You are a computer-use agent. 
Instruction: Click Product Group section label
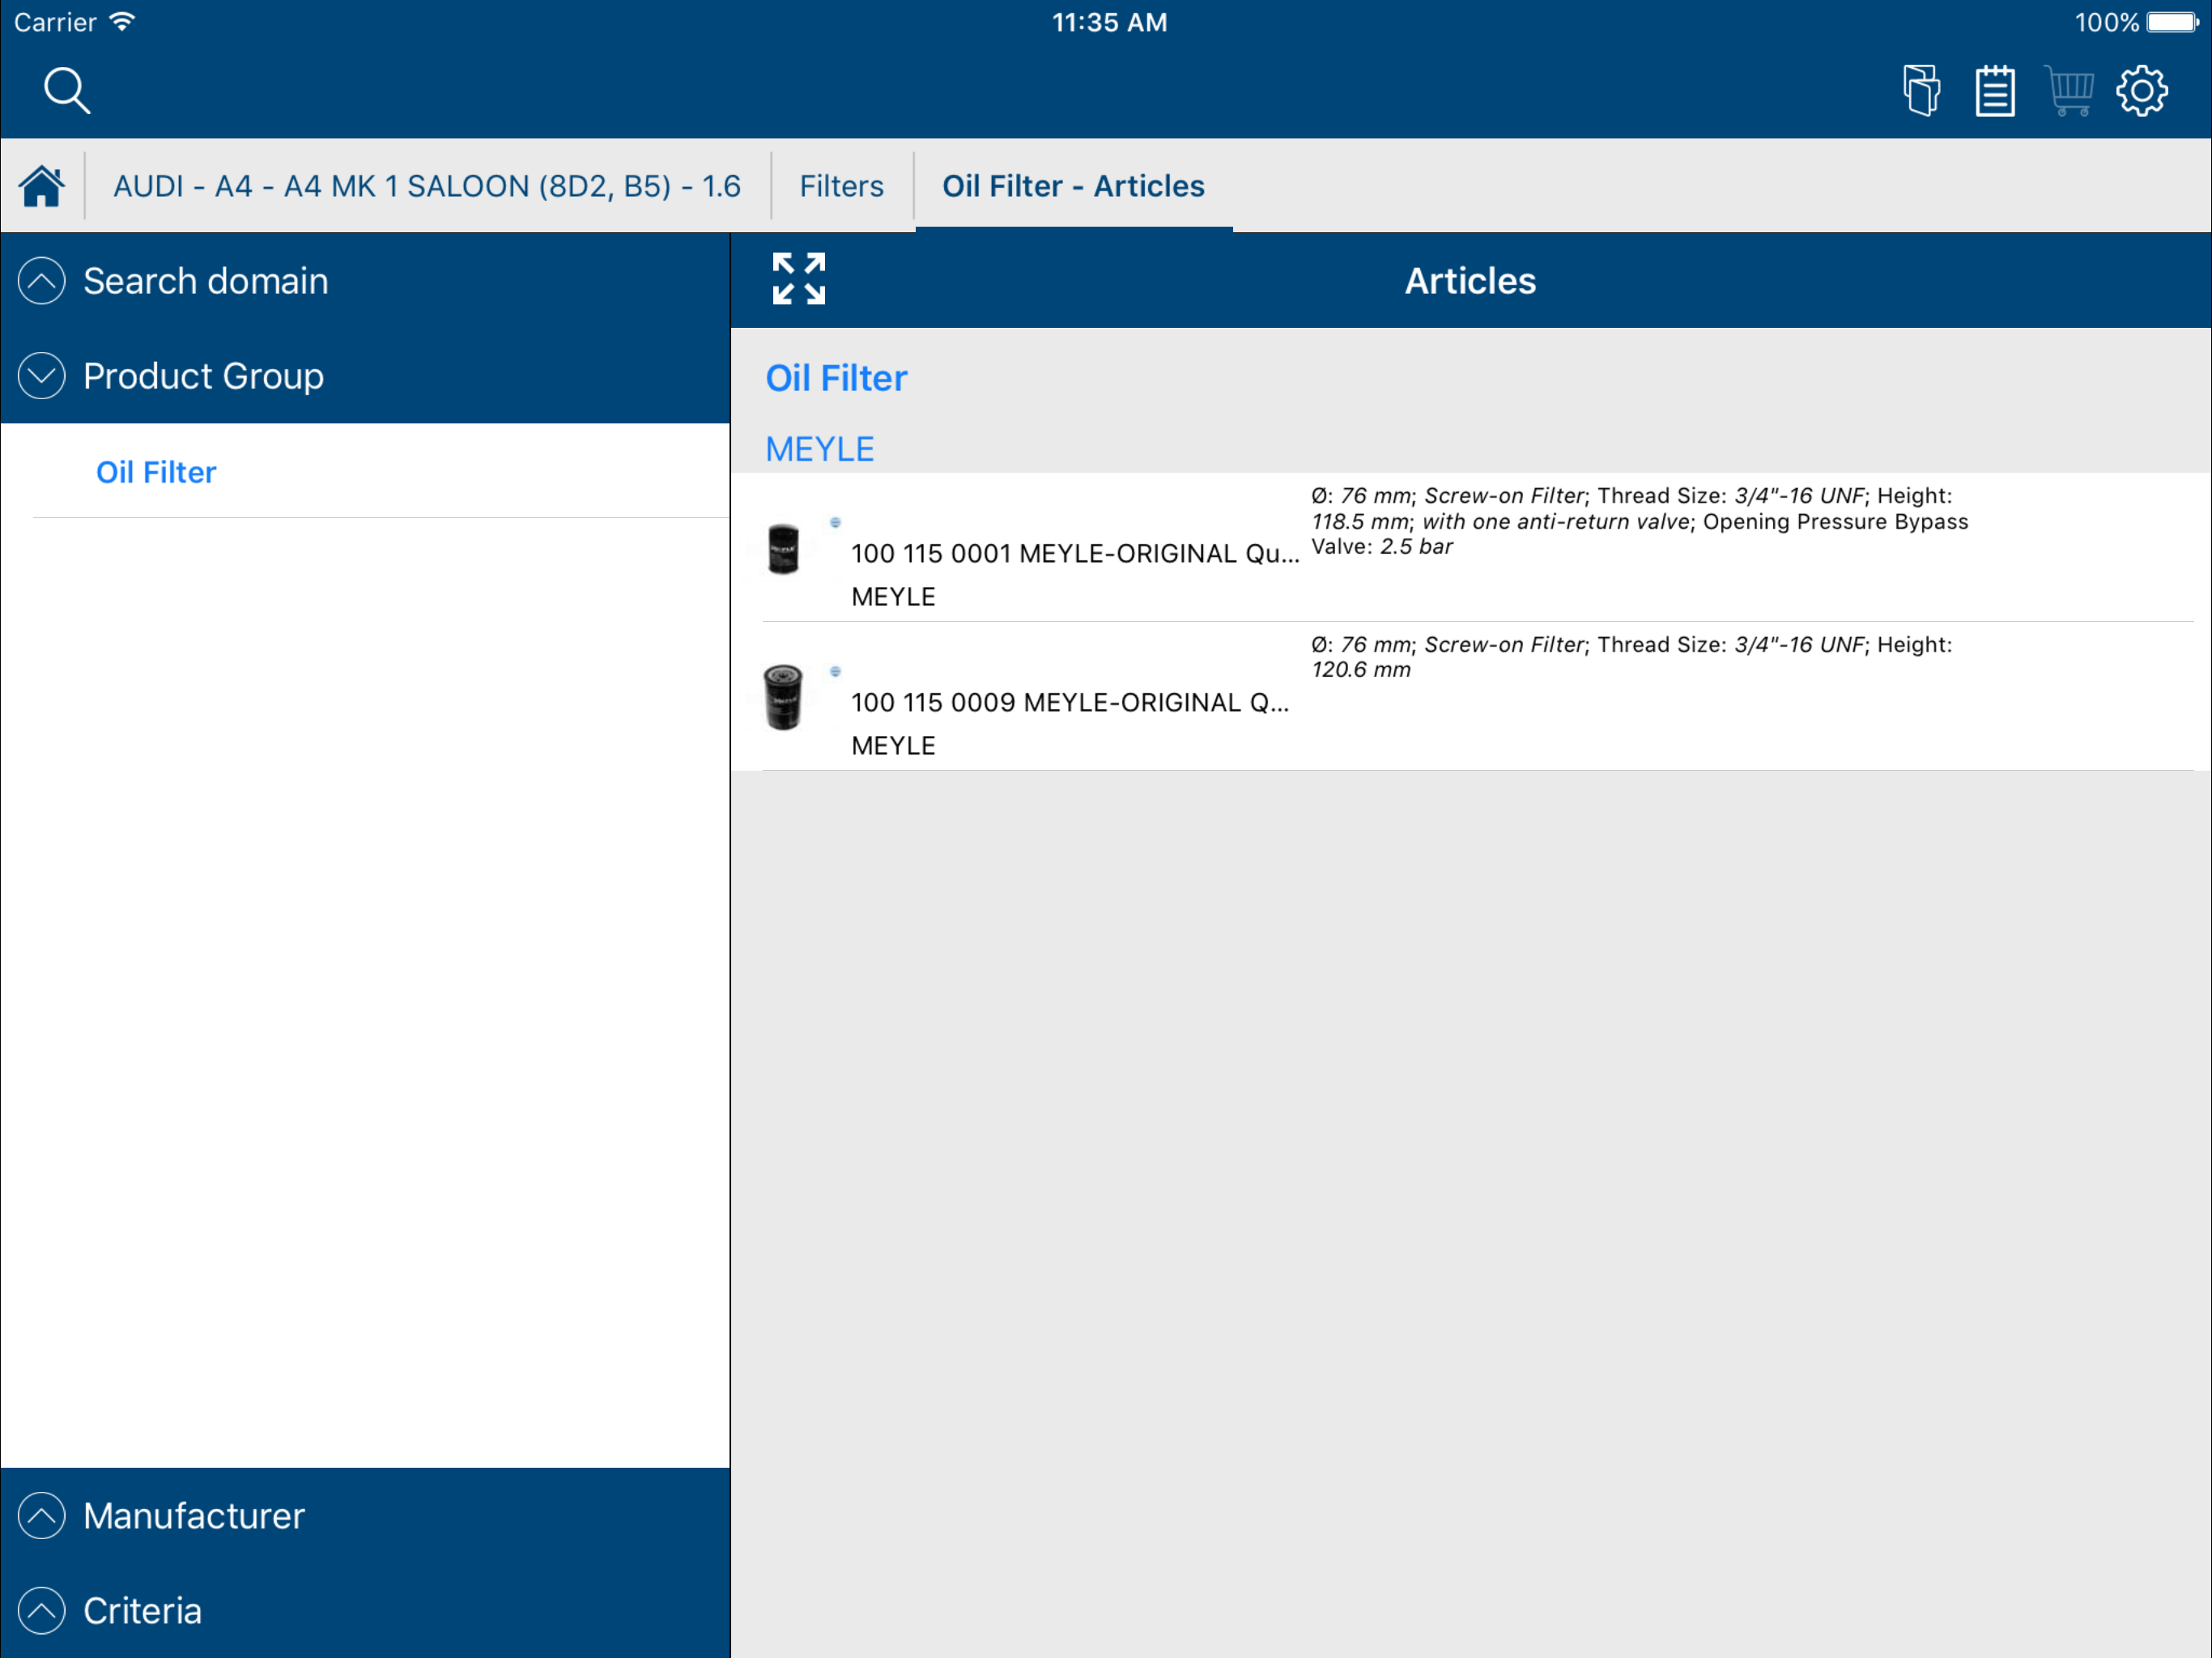click(x=204, y=376)
